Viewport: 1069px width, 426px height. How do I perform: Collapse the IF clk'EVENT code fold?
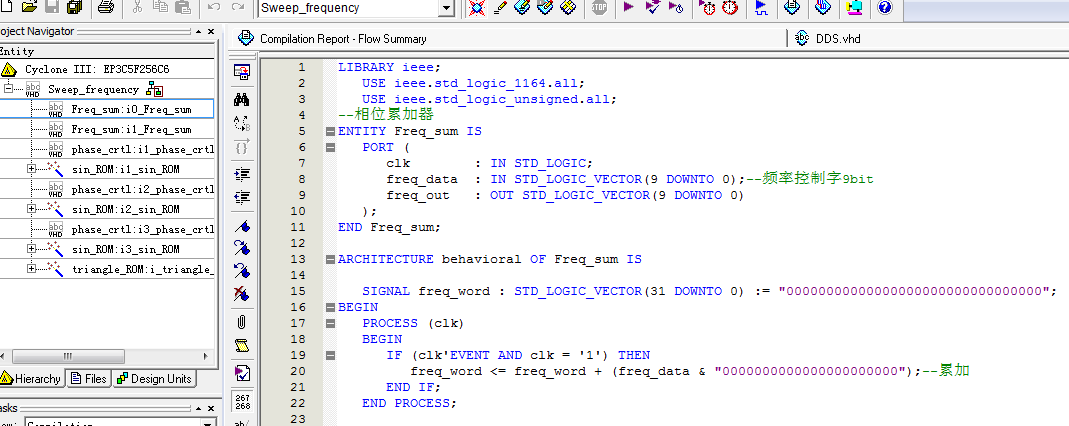coord(331,355)
